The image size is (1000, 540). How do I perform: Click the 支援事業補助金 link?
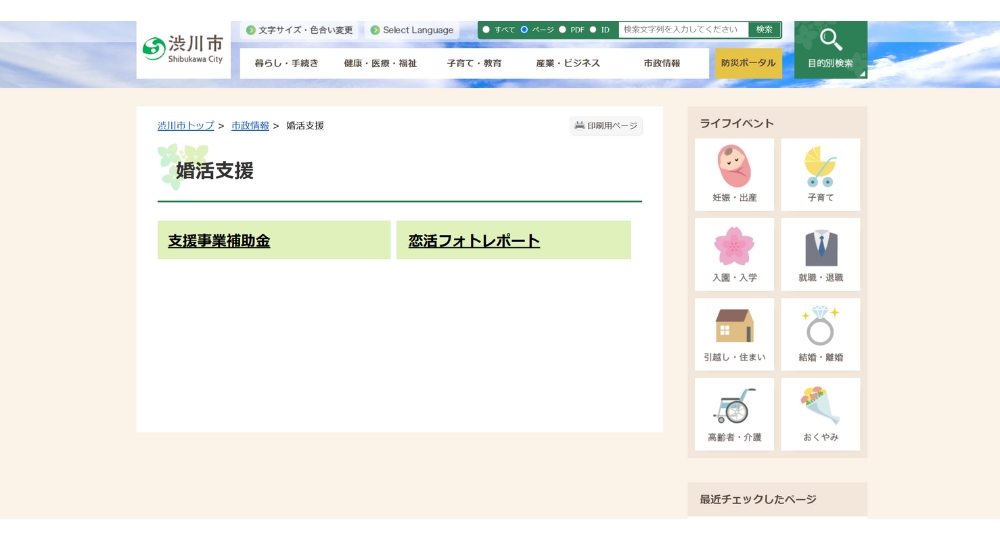pyautogui.click(x=219, y=241)
